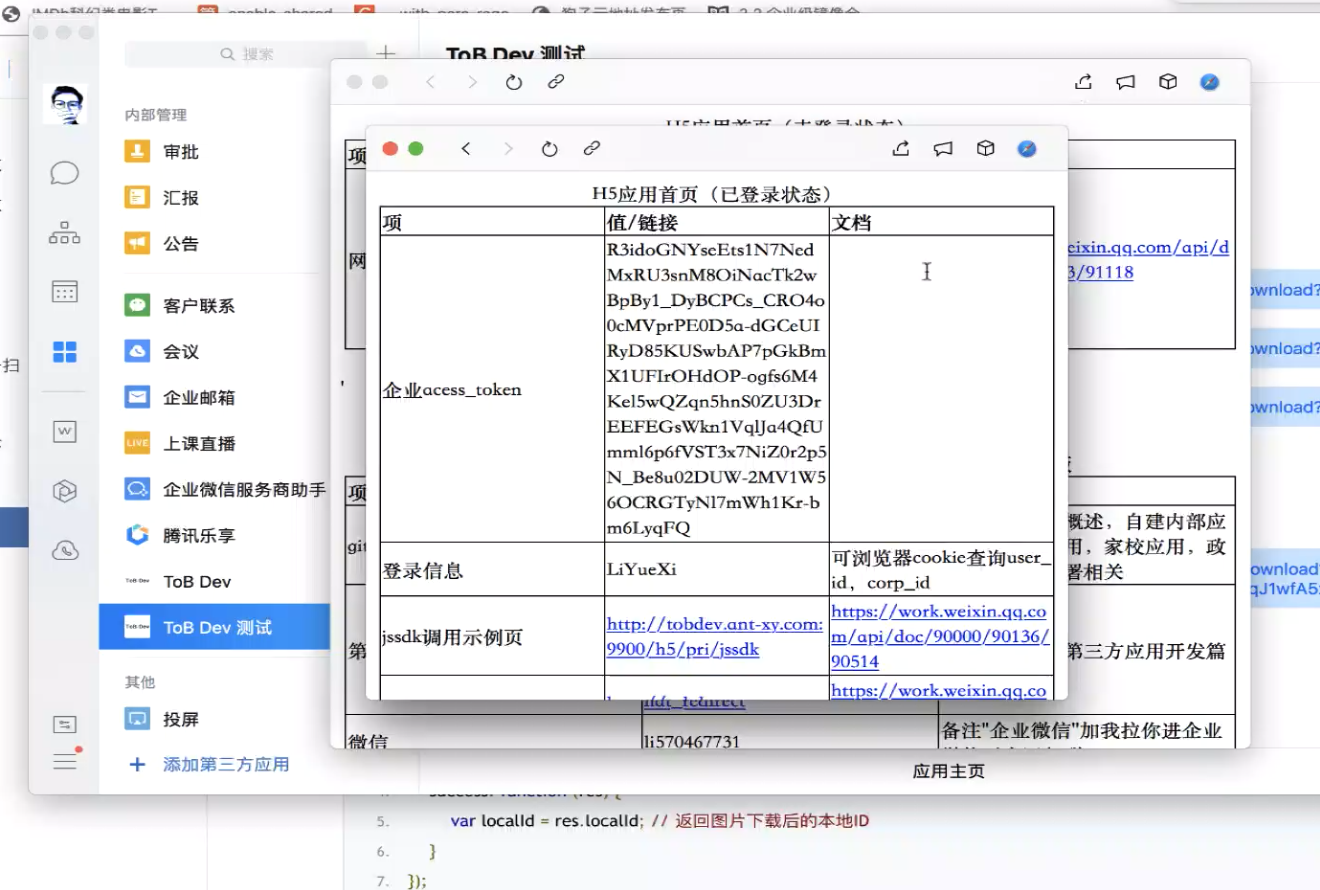
Task: Go back in the middle window behind
Action: click(431, 82)
